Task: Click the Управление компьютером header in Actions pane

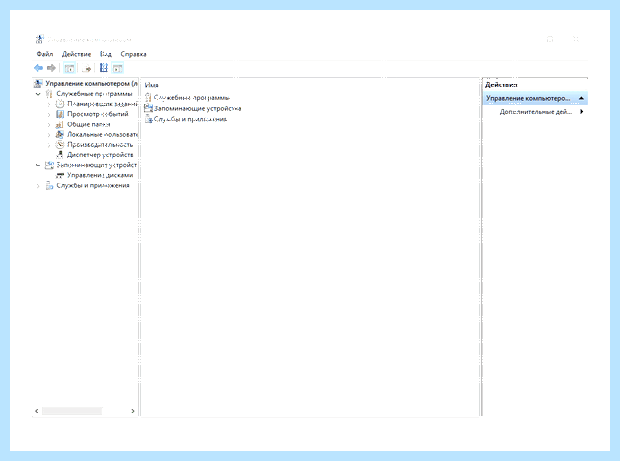Action: (535, 98)
